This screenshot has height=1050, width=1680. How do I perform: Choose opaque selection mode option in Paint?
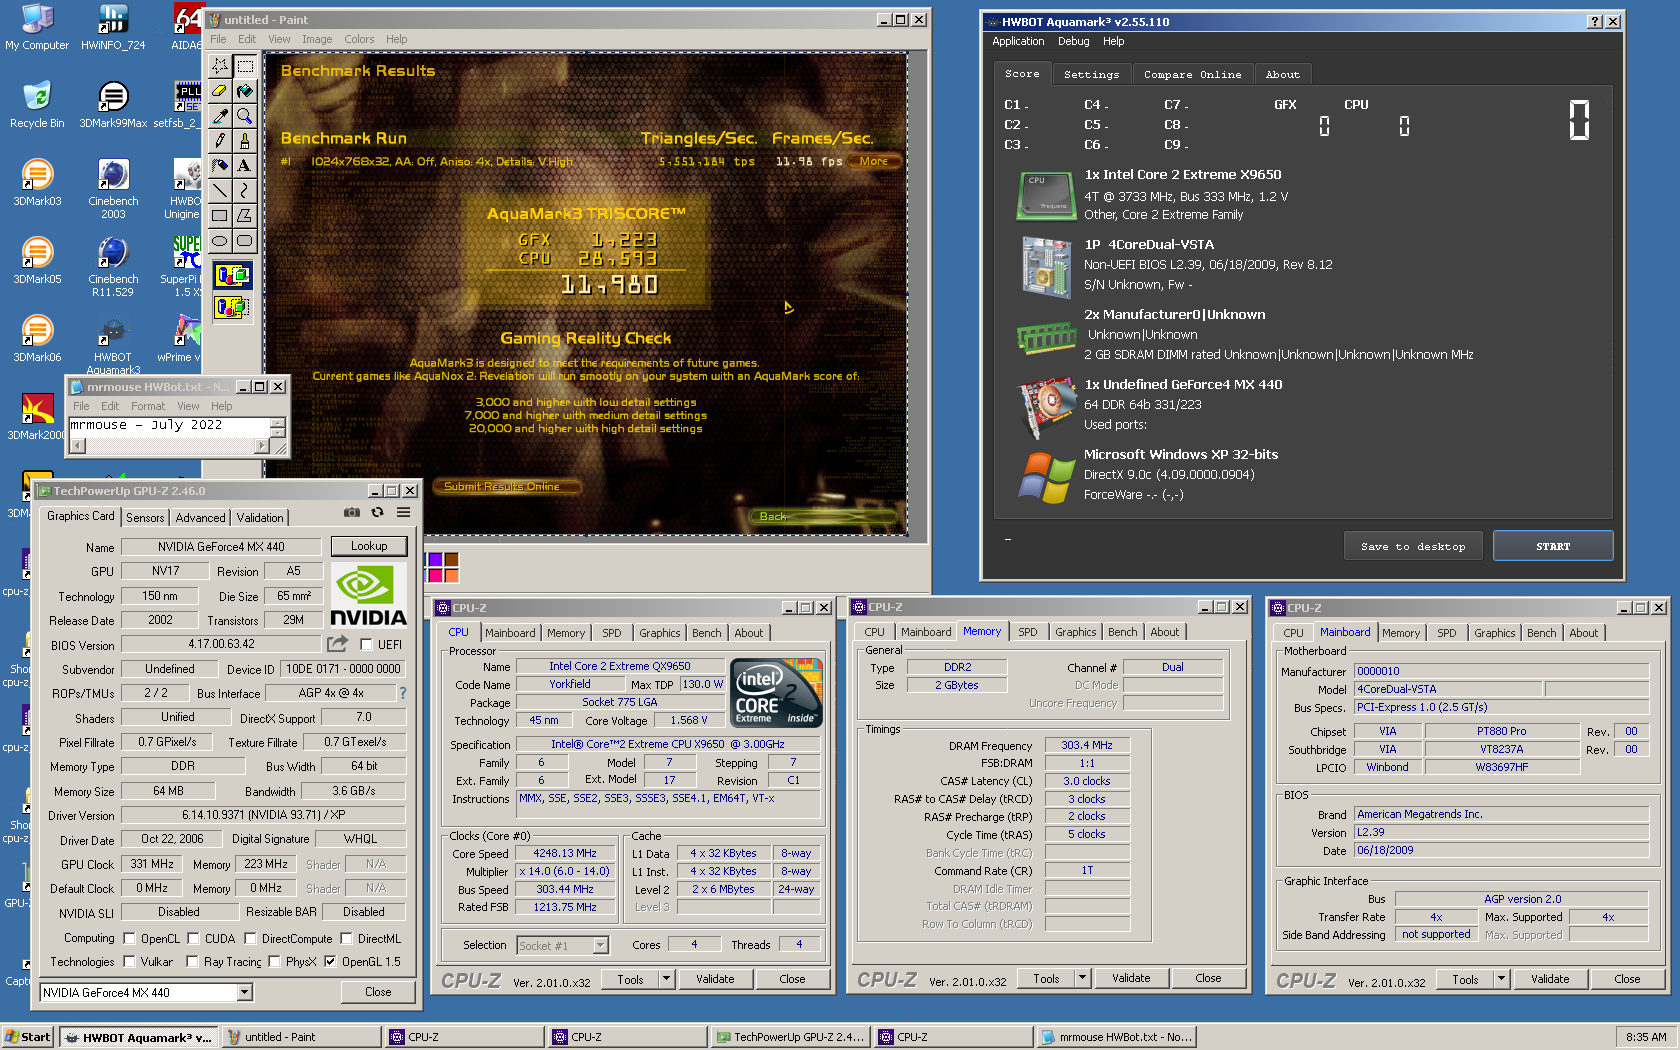pos(232,276)
